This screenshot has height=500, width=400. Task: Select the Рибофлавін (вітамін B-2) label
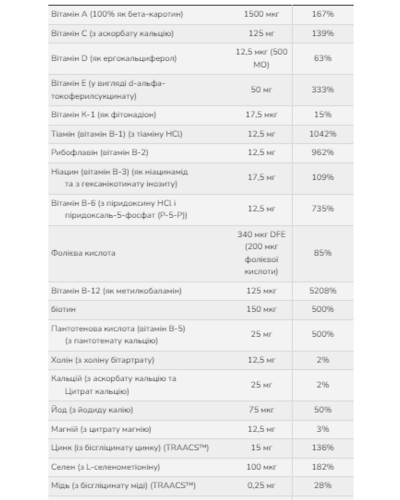click(x=100, y=153)
